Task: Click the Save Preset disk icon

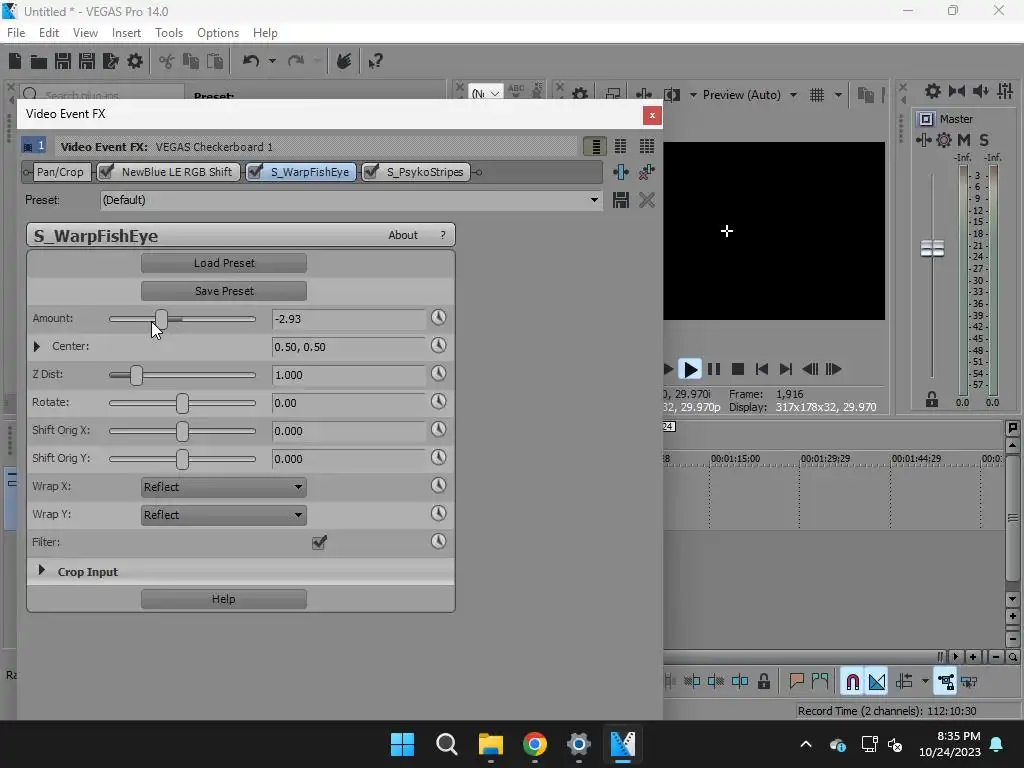Action: point(620,200)
